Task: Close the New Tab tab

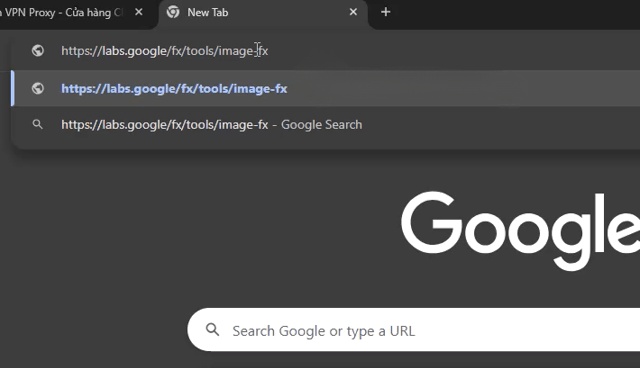Action: 353,12
